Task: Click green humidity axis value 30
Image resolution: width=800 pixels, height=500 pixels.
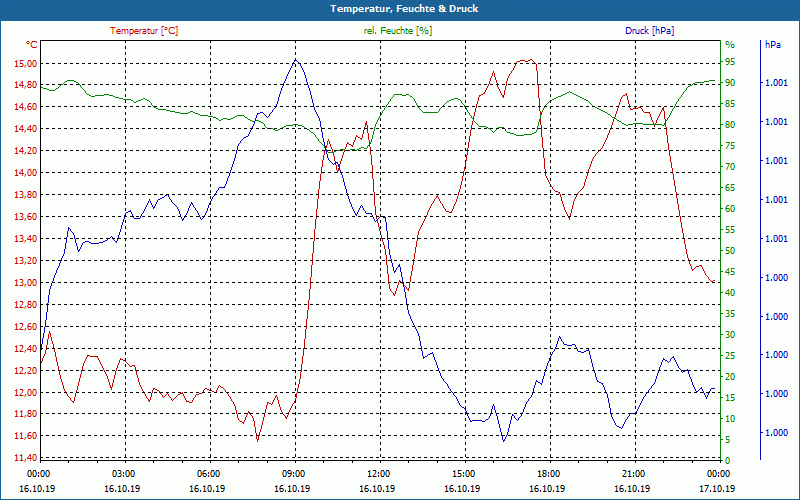Action: (x=730, y=335)
